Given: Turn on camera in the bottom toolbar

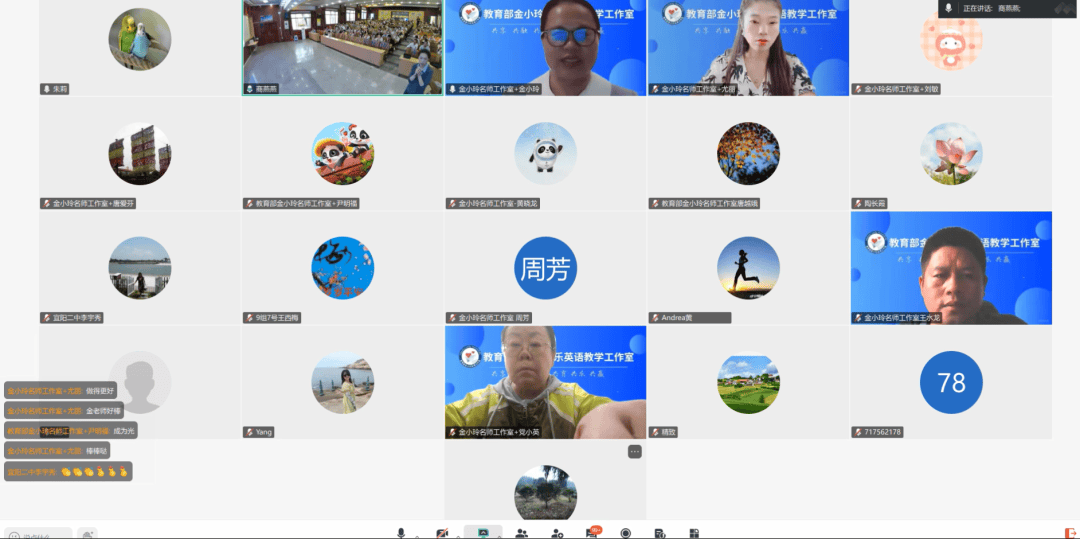Looking at the screenshot, I should 442,533.
